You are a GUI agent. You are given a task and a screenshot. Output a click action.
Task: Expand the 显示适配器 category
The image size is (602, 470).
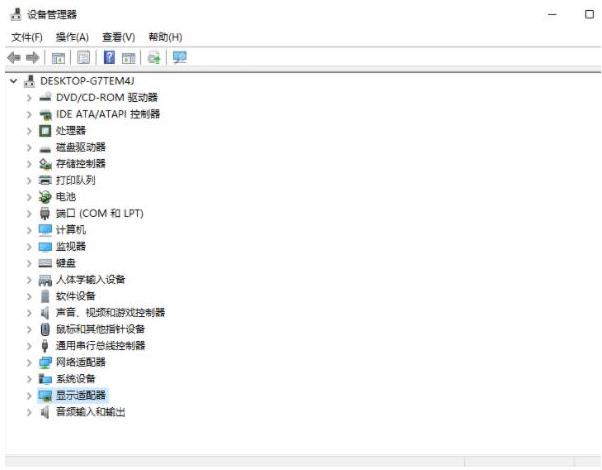29,395
